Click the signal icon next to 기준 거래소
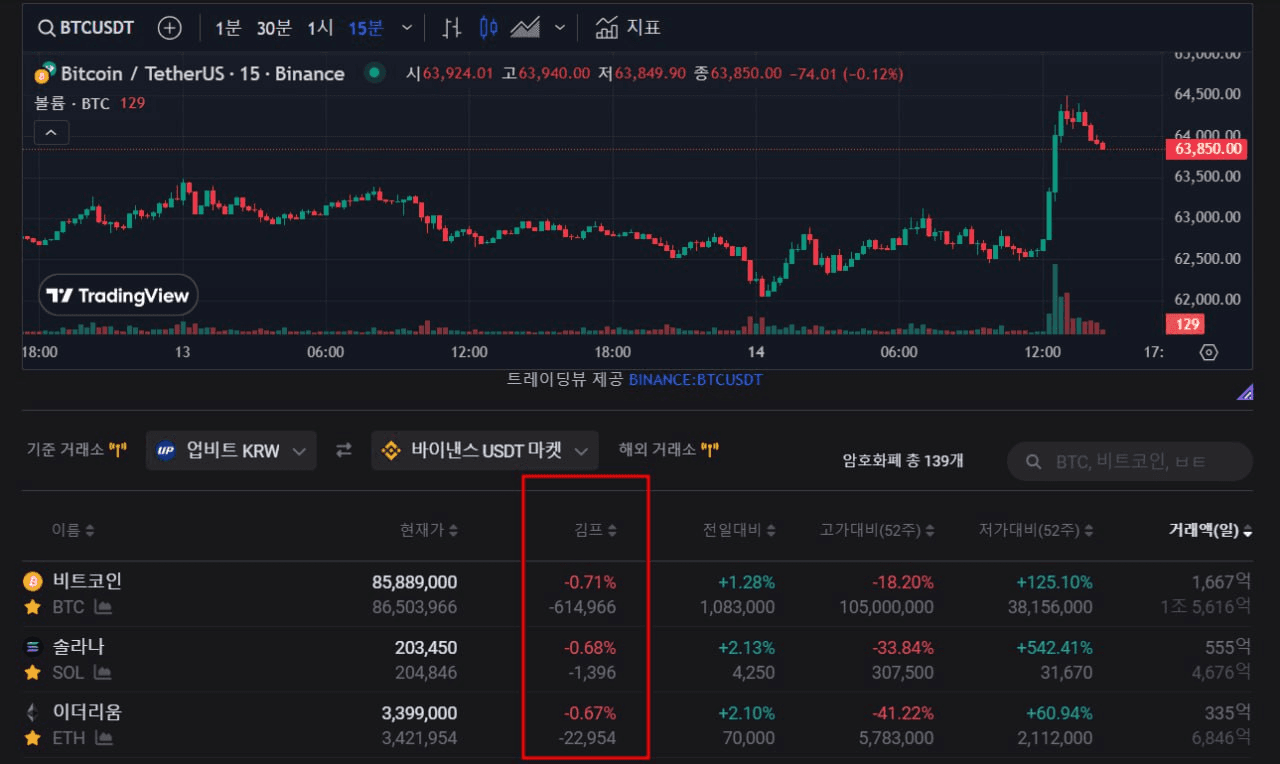This screenshot has height=764, width=1280. (119, 450)
